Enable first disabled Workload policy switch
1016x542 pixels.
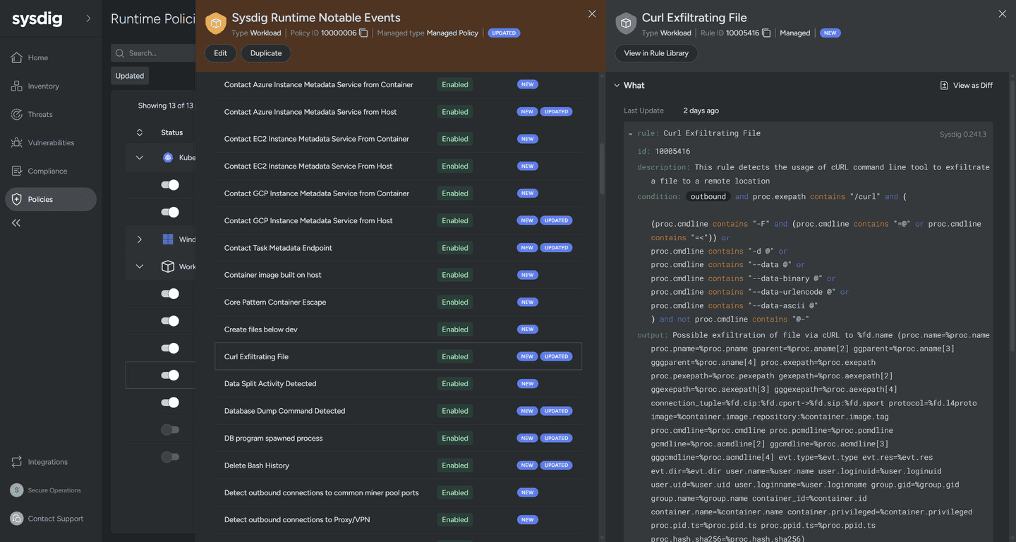pos(170,430)
